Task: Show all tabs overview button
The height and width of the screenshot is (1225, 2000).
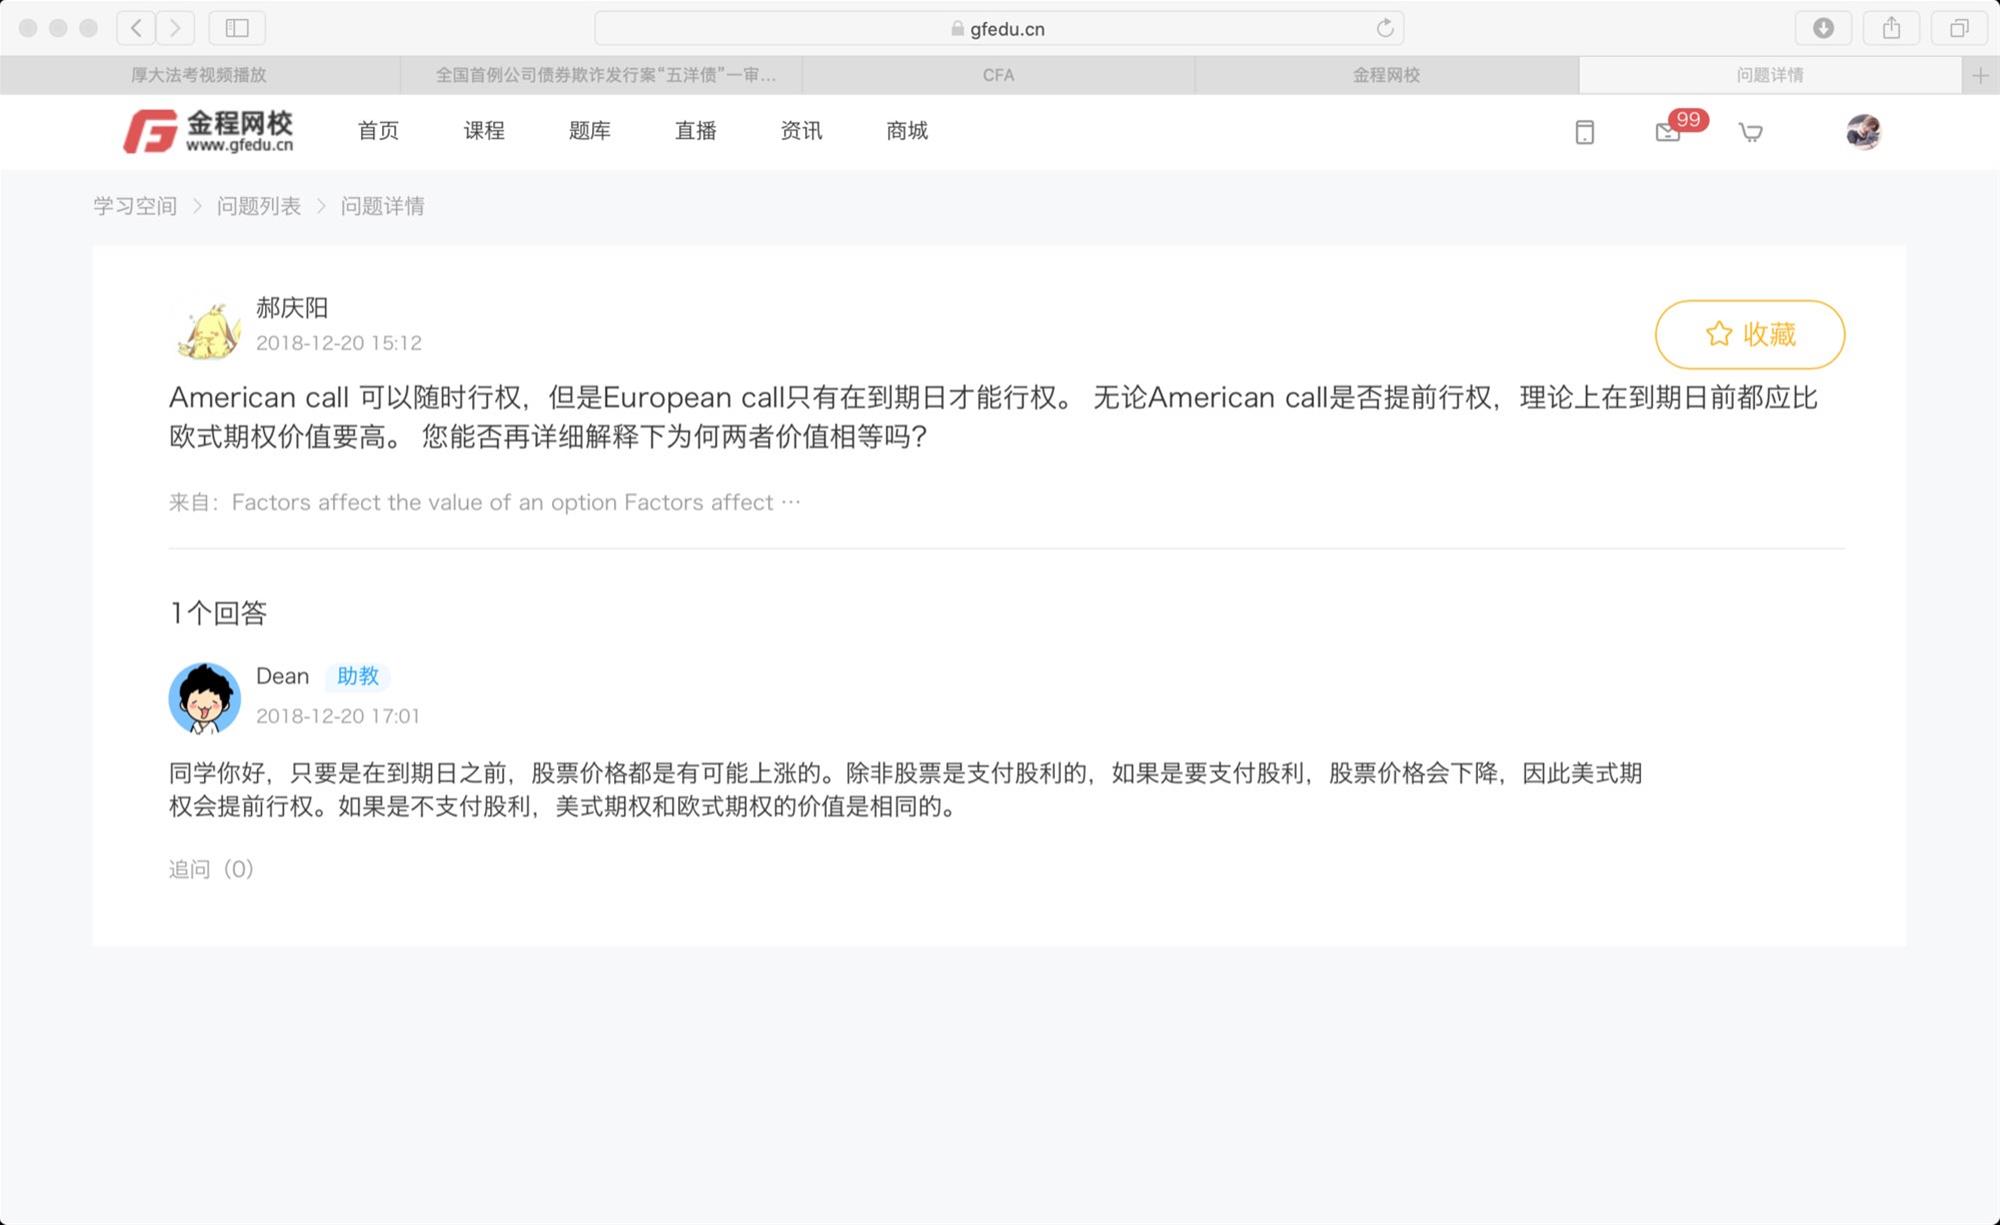Action: pyautogui.click(x=1959, y=28)
